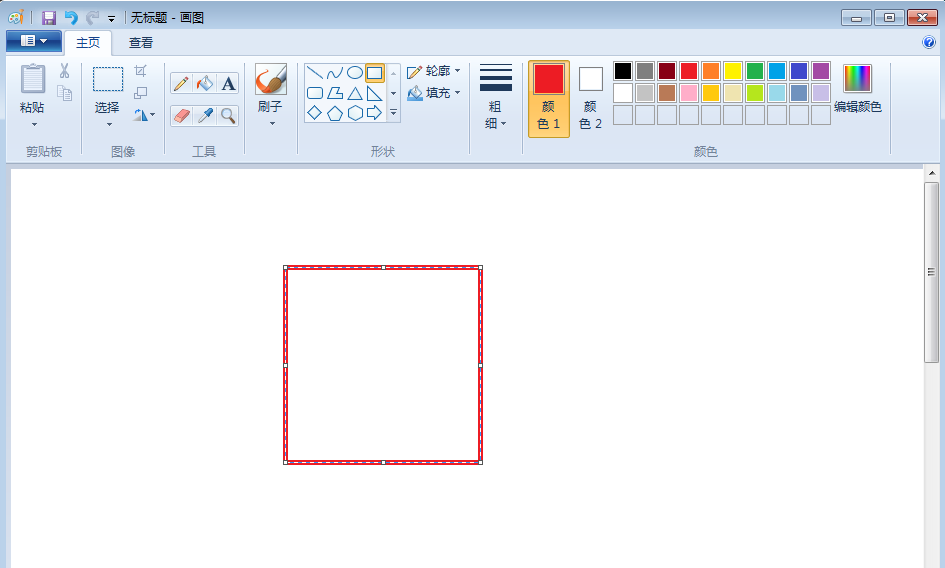This screenshot has width=945, height=568.
Task: Open the 填充 fill dropdown
Action: click(x=434, y=93)
